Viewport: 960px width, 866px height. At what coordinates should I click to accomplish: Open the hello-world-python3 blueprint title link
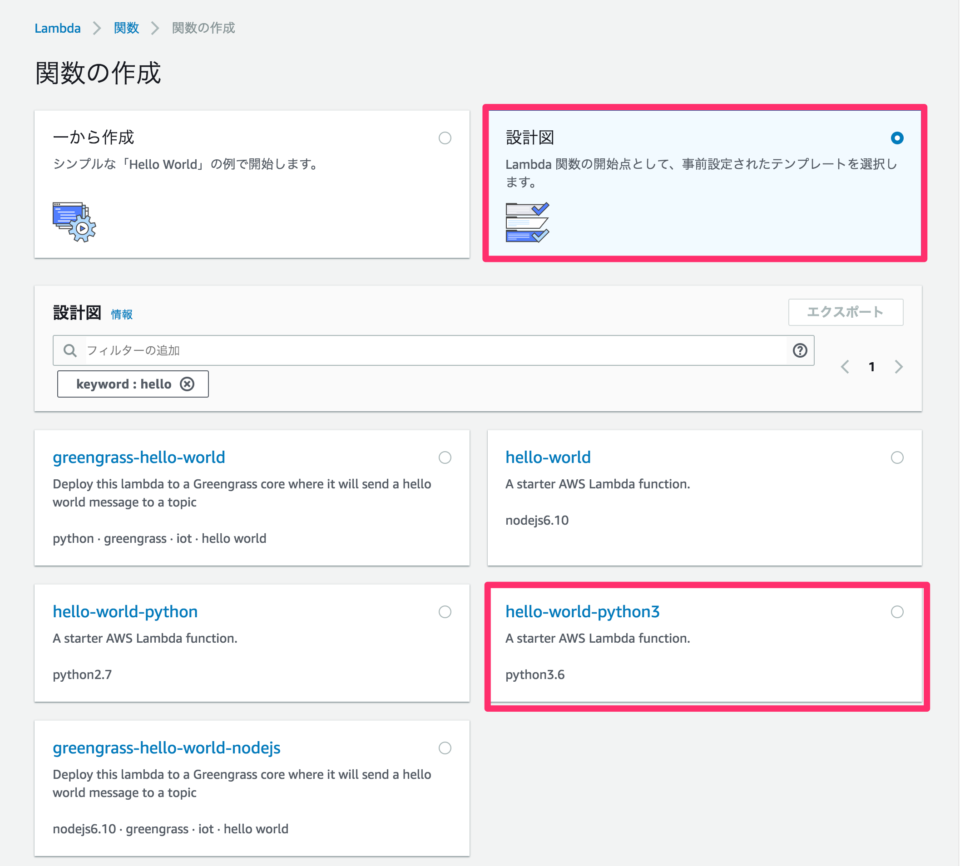point(583,611)
